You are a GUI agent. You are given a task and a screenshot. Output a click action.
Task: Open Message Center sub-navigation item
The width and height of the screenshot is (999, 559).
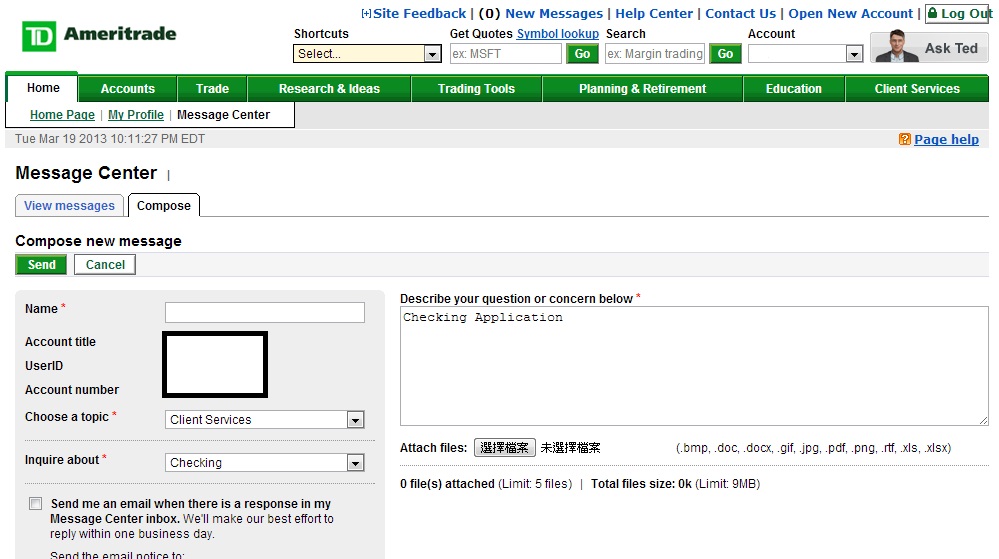[x=224, y=115]
